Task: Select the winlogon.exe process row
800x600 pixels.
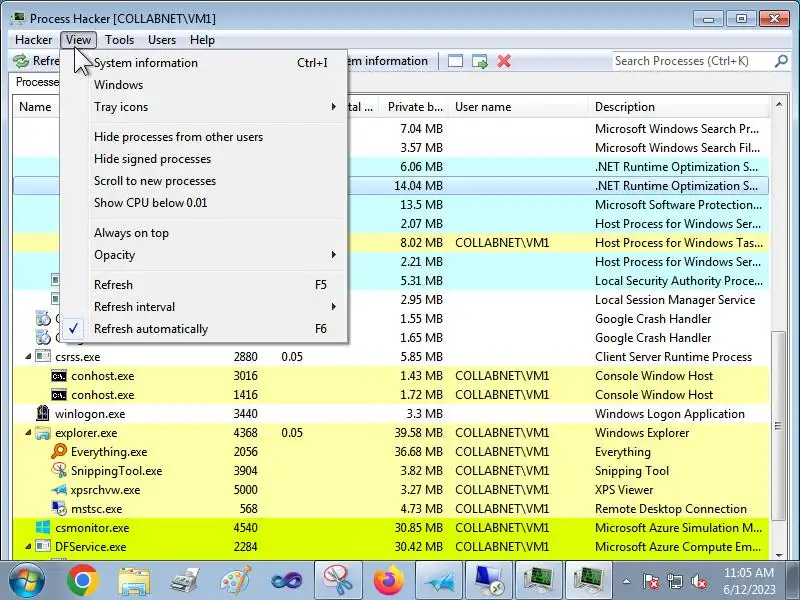Action: click(x=391, y=414)
